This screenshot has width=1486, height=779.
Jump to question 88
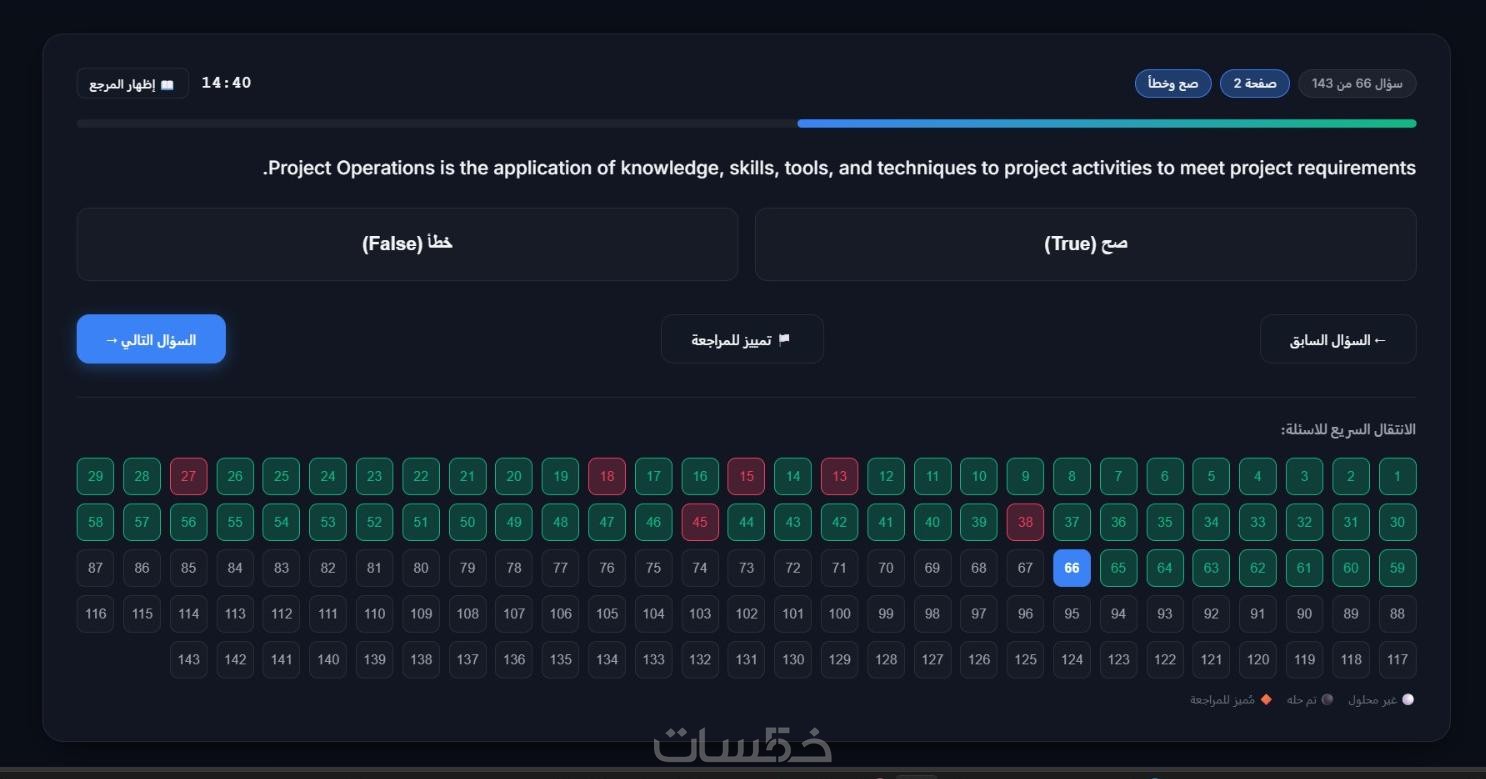click(x=1397, y=614)
